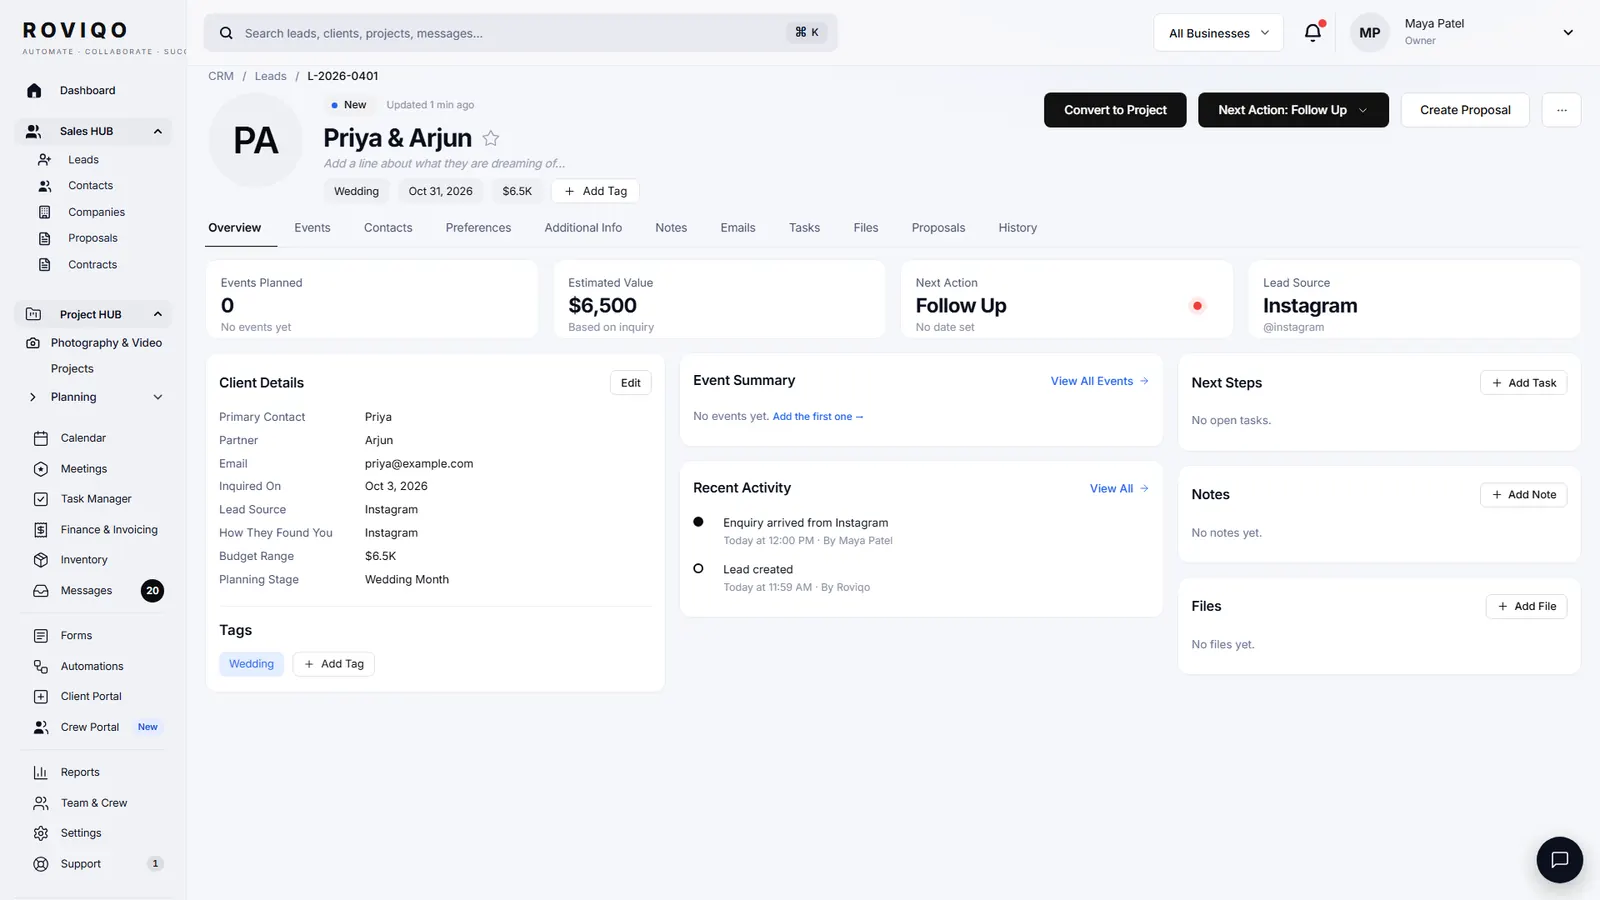Open more options ellipsis button
This screenshot has height=900, width=1600.
point(1561,110)
